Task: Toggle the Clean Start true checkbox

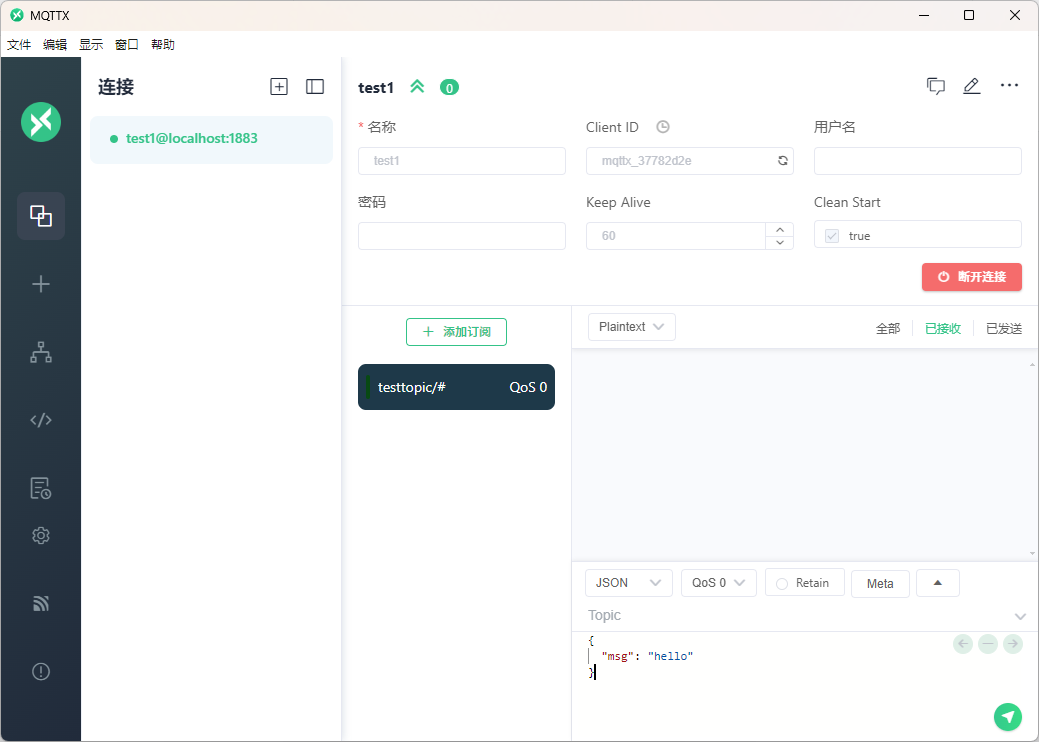Action: (x=832, y=236)
